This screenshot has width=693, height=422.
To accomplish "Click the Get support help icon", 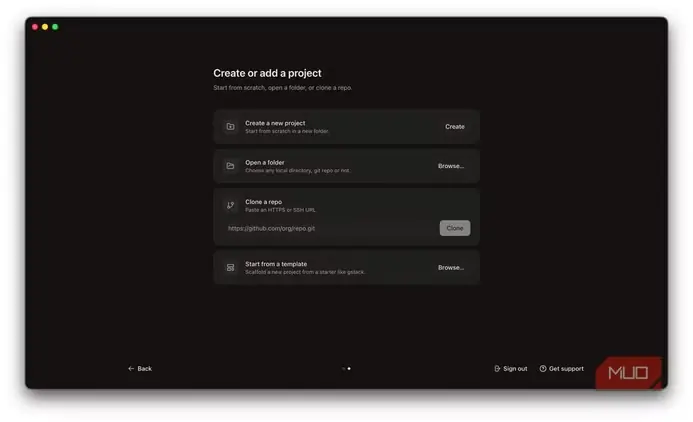I will click(543, 369).
